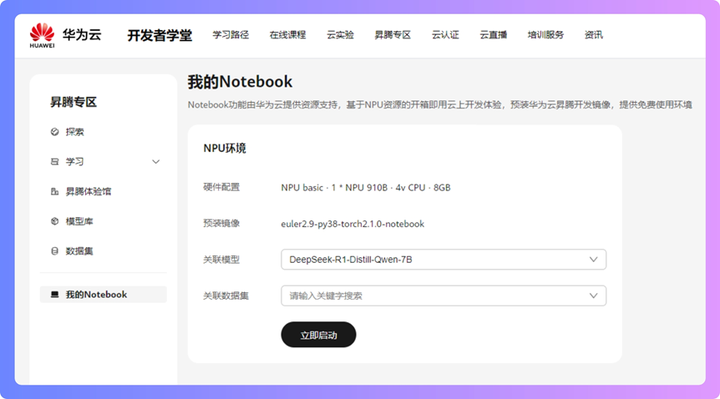The width and height of the screenshot is (720, 399).
Task: Click the euler2.9-py38-torch2.1.0-notebook image text
Action: (353, 224)
